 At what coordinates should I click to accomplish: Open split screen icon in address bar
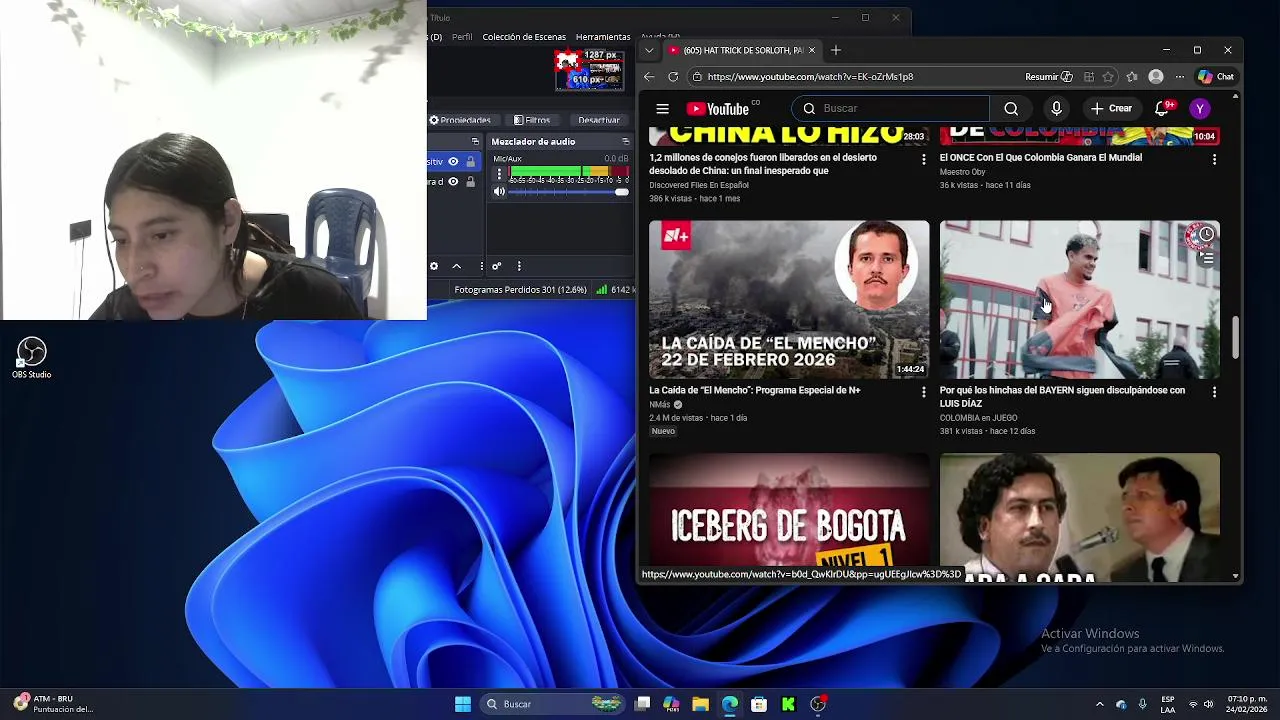click(1088, 76)
